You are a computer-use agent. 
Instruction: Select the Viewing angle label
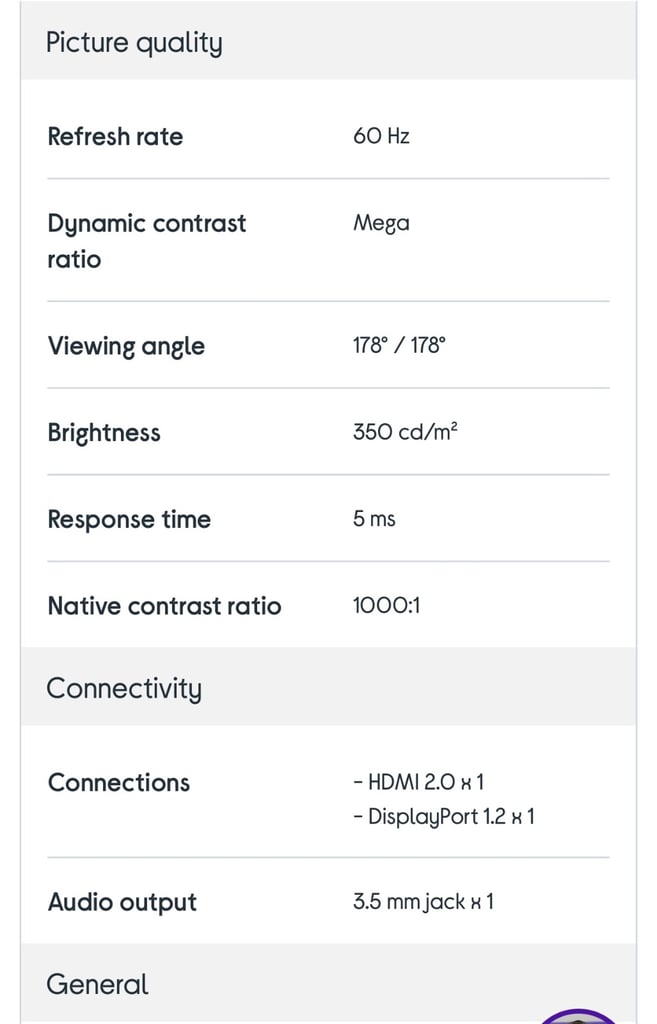click(126, 346)
